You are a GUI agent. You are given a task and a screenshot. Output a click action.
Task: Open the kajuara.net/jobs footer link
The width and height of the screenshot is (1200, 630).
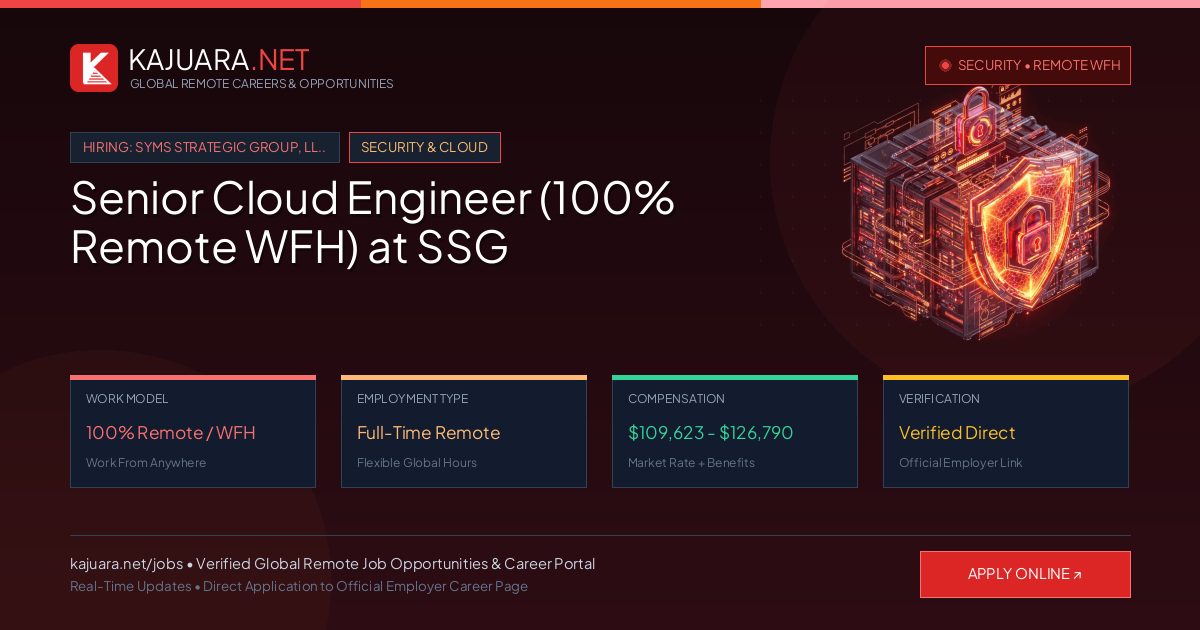click(127, 564)
